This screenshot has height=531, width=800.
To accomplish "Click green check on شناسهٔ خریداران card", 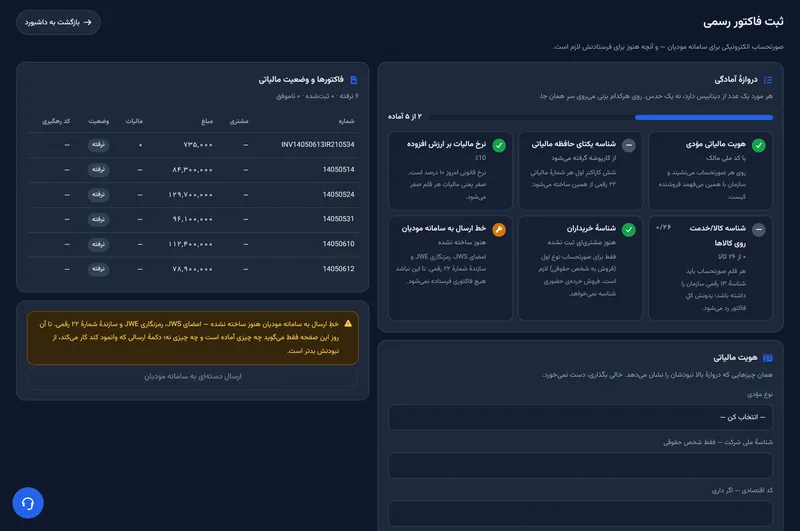I will [x=629, y=230].
